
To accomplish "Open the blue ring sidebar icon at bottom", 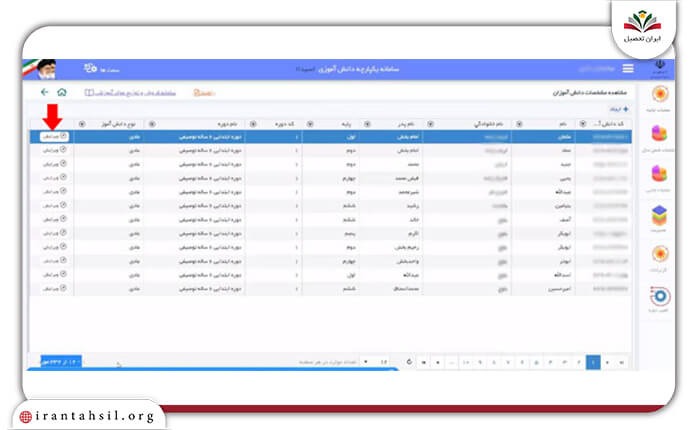I will click(x=660, y=296).
